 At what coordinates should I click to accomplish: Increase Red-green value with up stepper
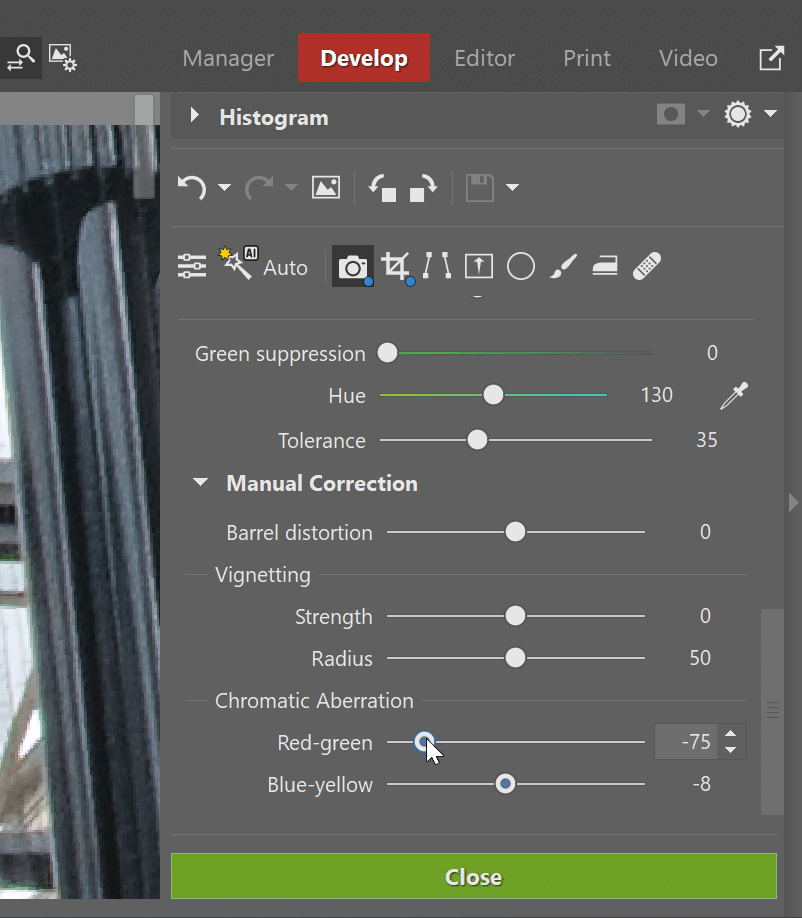731,734
